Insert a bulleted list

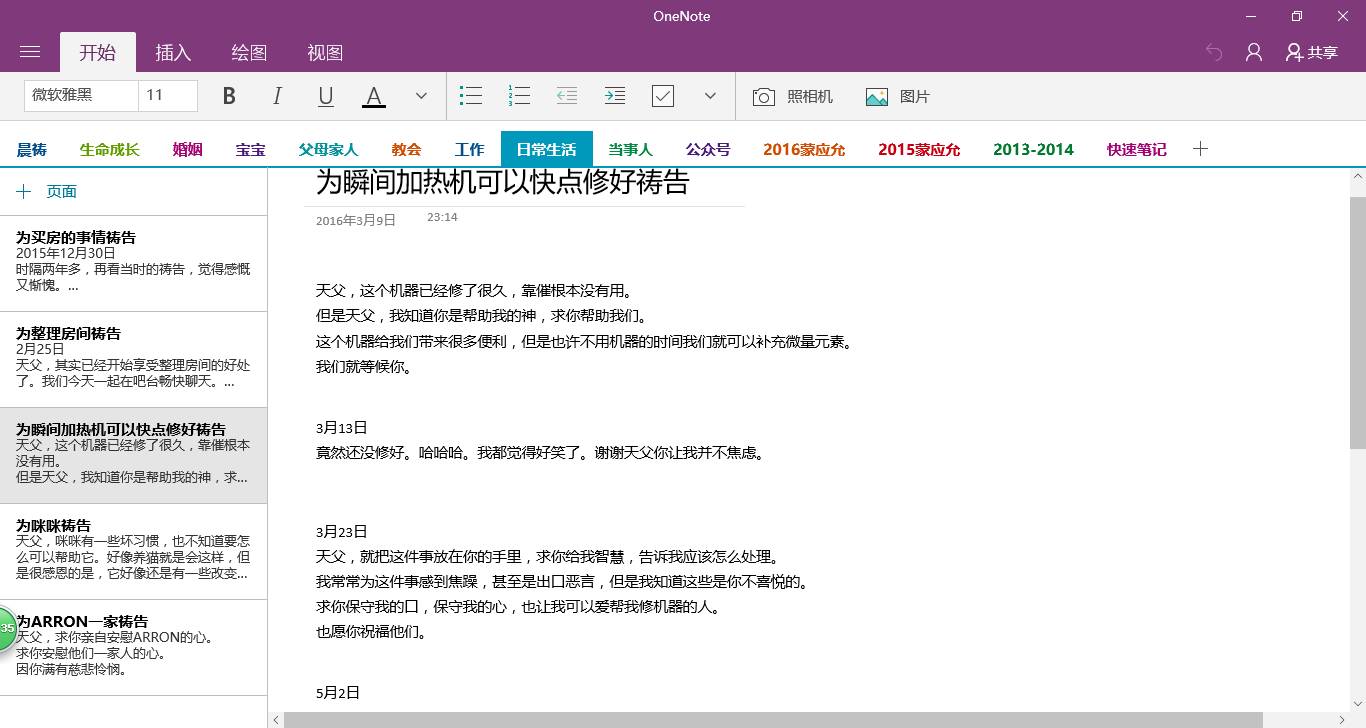tap(471, 96)
